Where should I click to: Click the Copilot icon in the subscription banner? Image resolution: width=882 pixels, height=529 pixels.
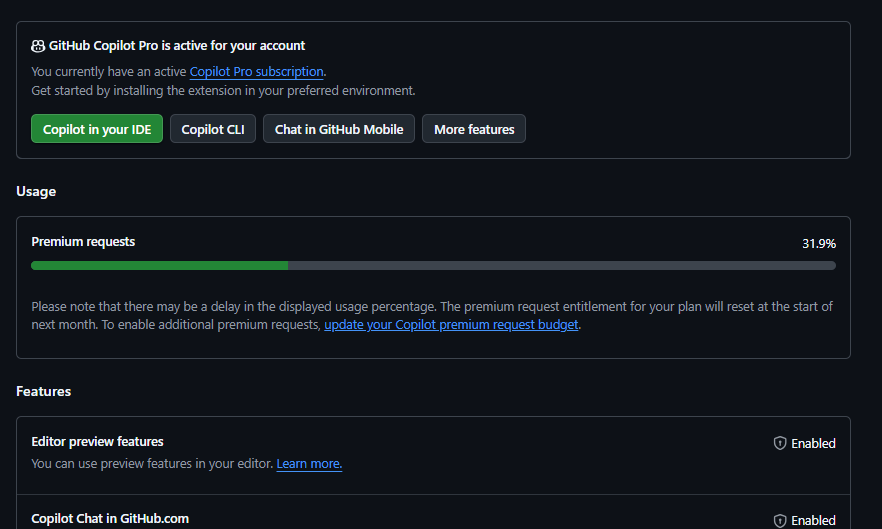tap(38, 46)
